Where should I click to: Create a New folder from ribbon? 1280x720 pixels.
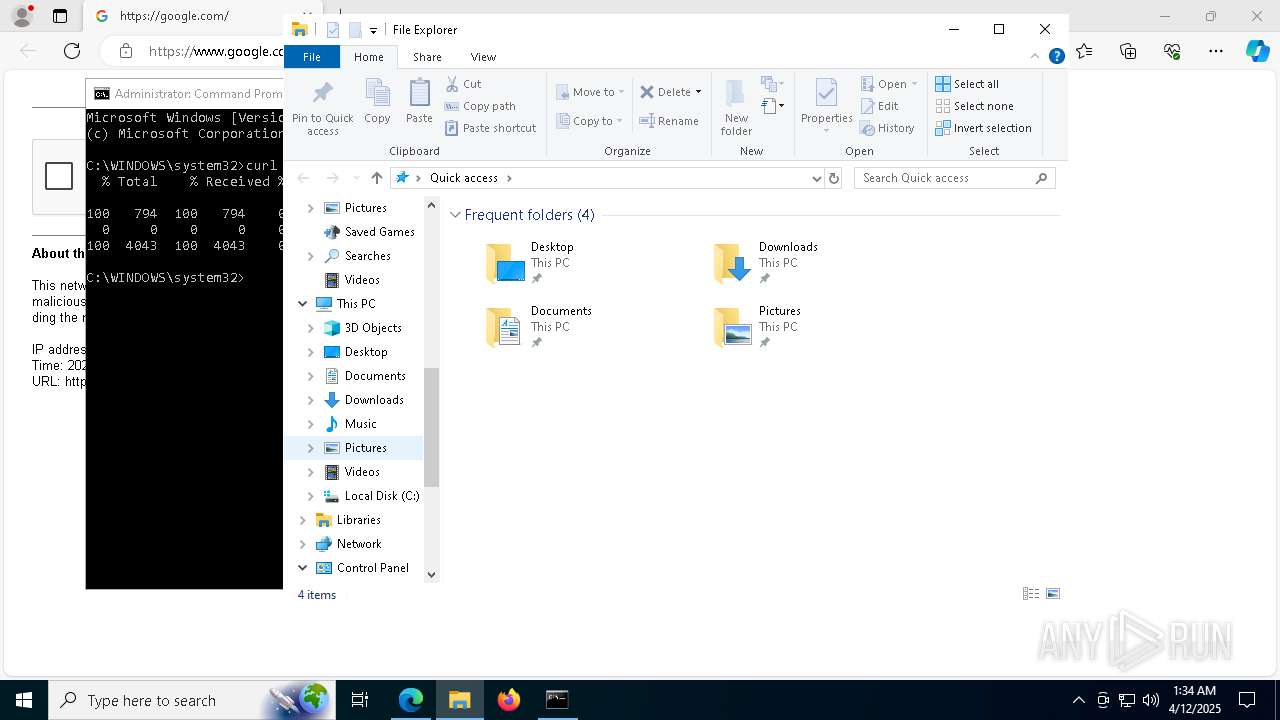[x=736, y=108]
